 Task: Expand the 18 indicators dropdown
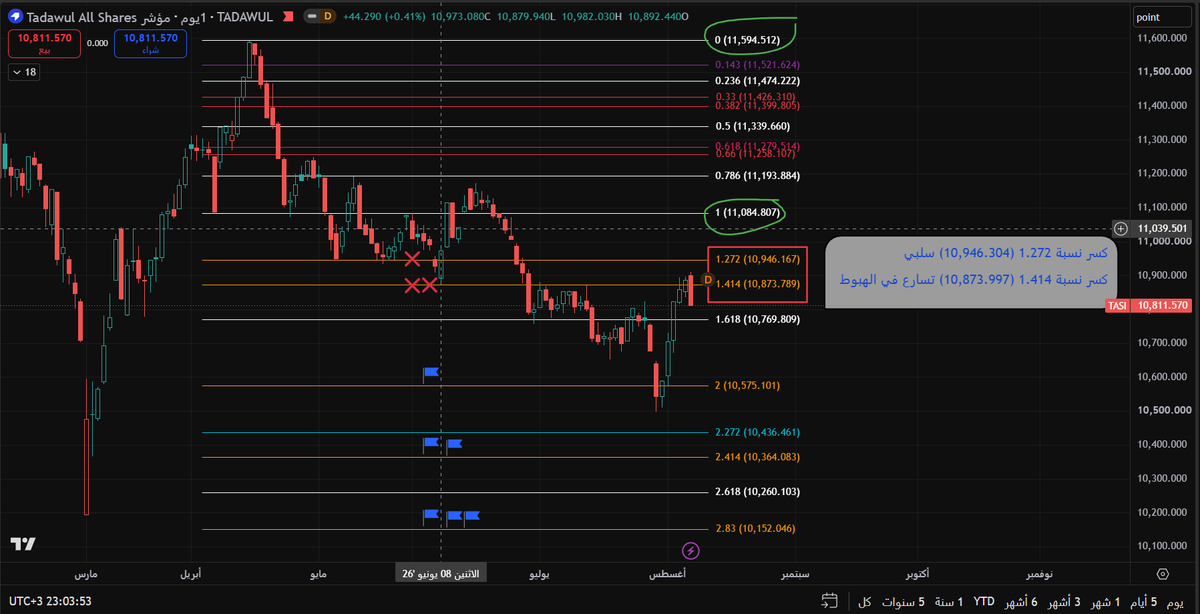tap(23, 72)
